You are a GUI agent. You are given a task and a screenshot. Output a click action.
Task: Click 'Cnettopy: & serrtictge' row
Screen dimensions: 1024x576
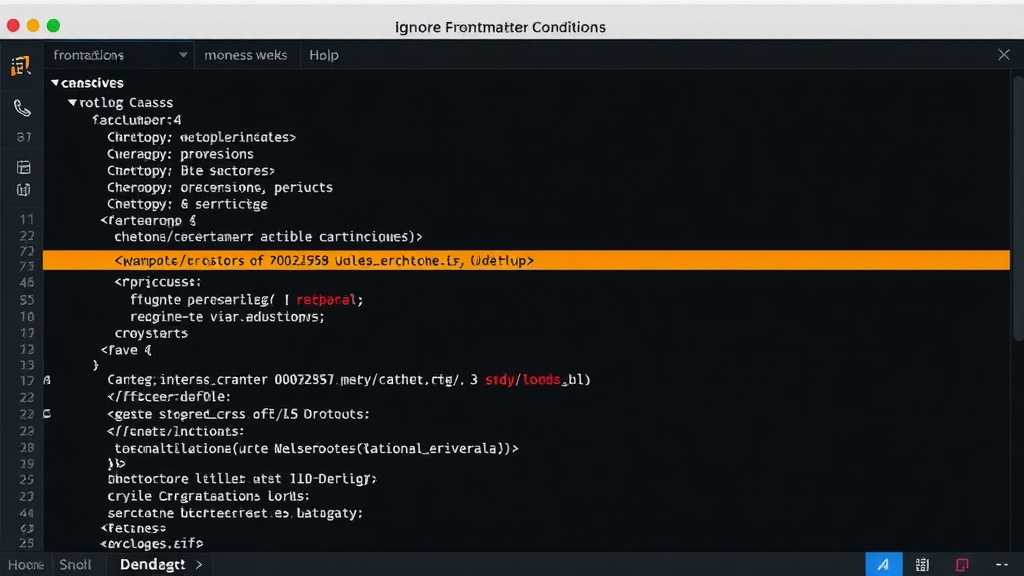[187, 204]
